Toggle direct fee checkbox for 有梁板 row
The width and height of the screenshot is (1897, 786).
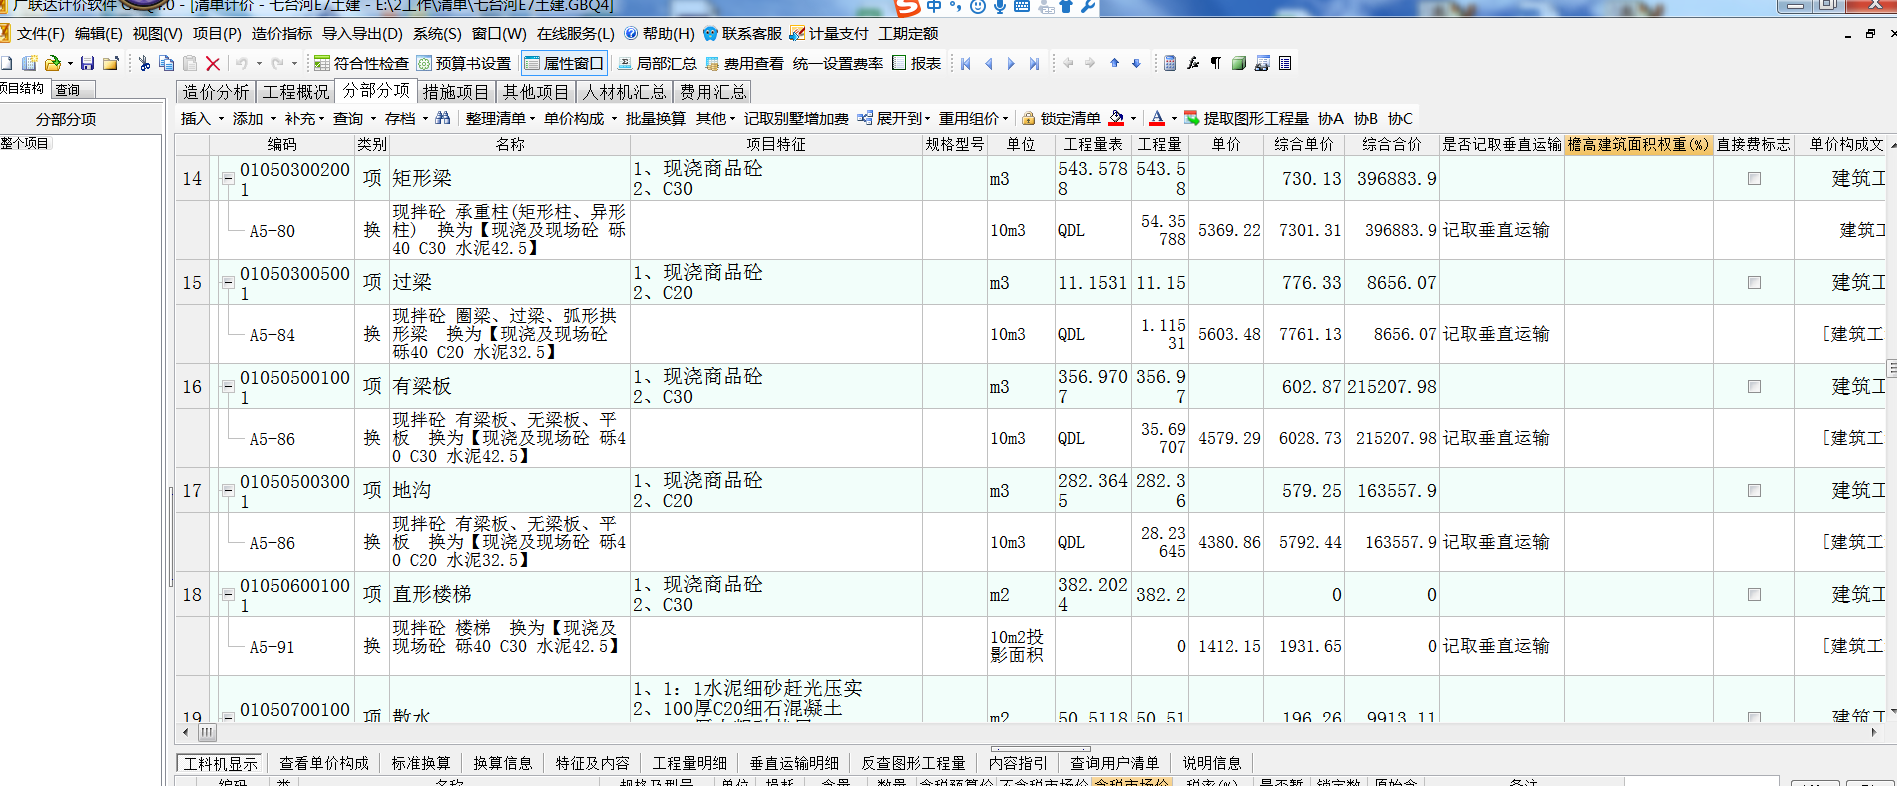(x=1754, y=387)
